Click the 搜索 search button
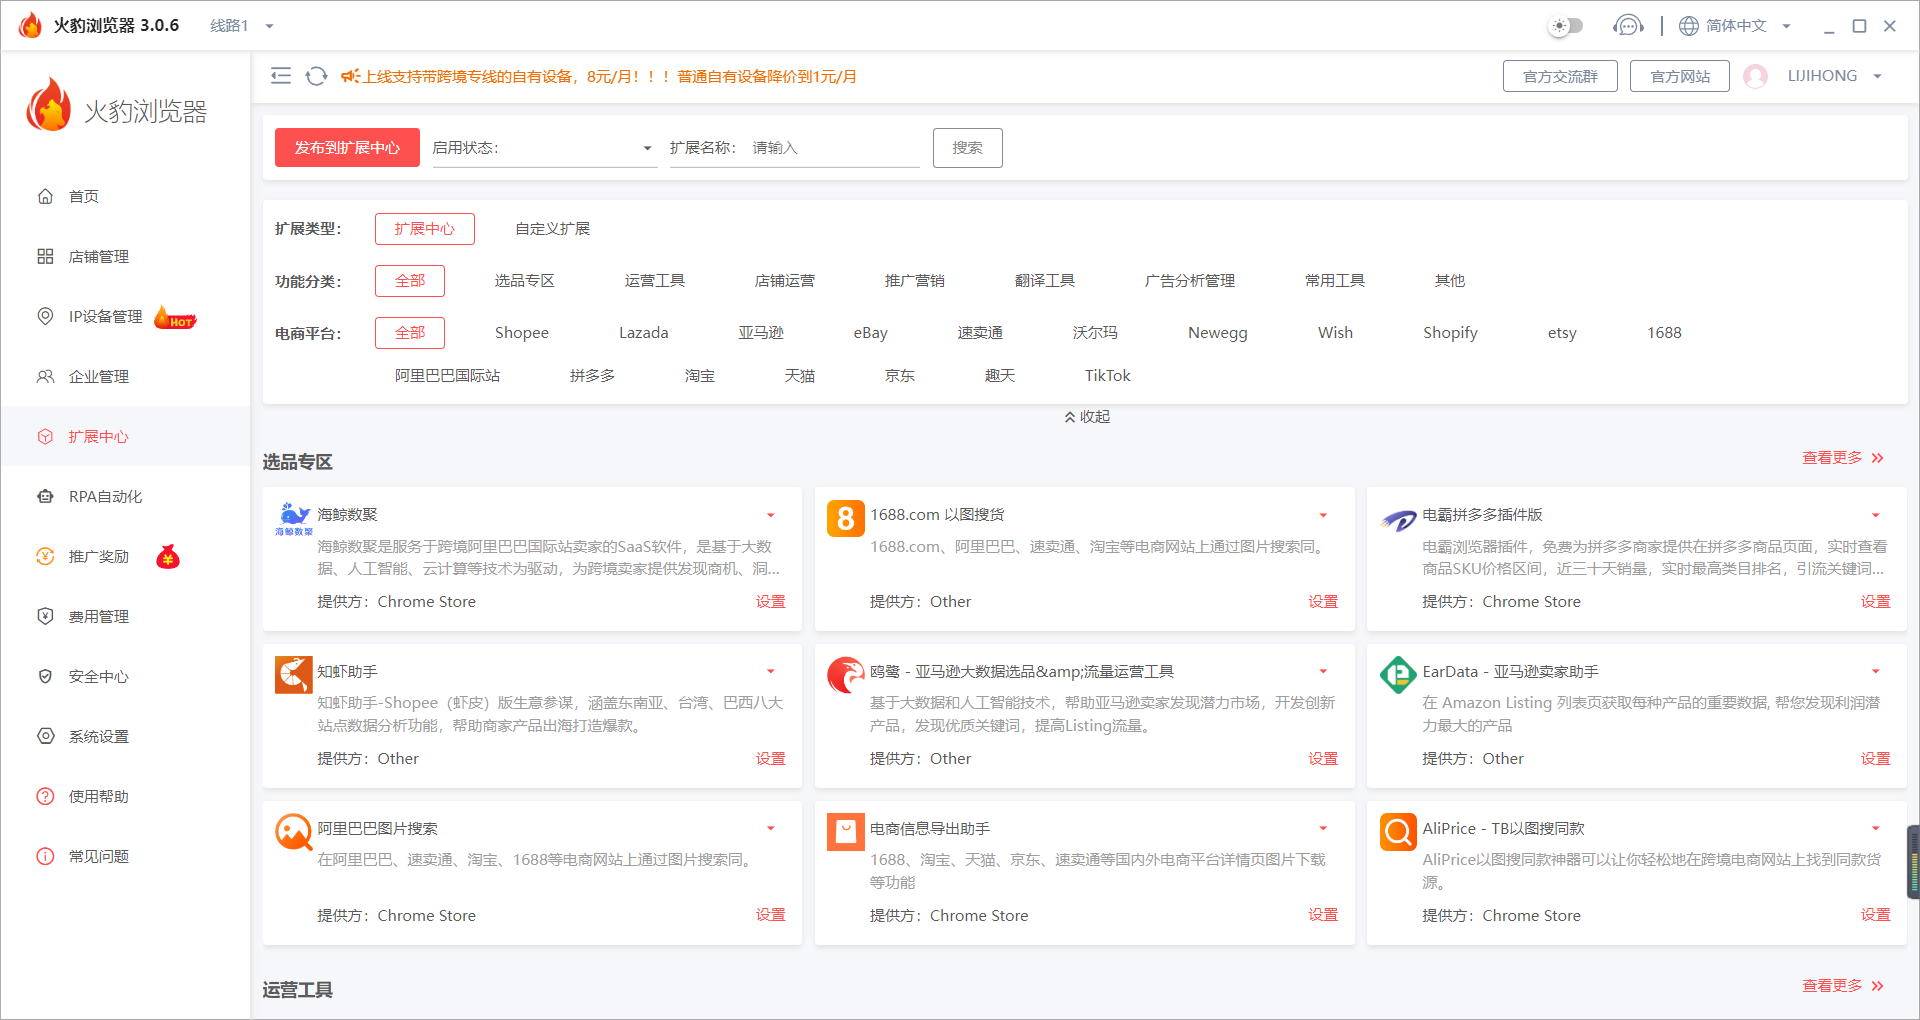The image size is (1920, 1020). click(967, 148)
